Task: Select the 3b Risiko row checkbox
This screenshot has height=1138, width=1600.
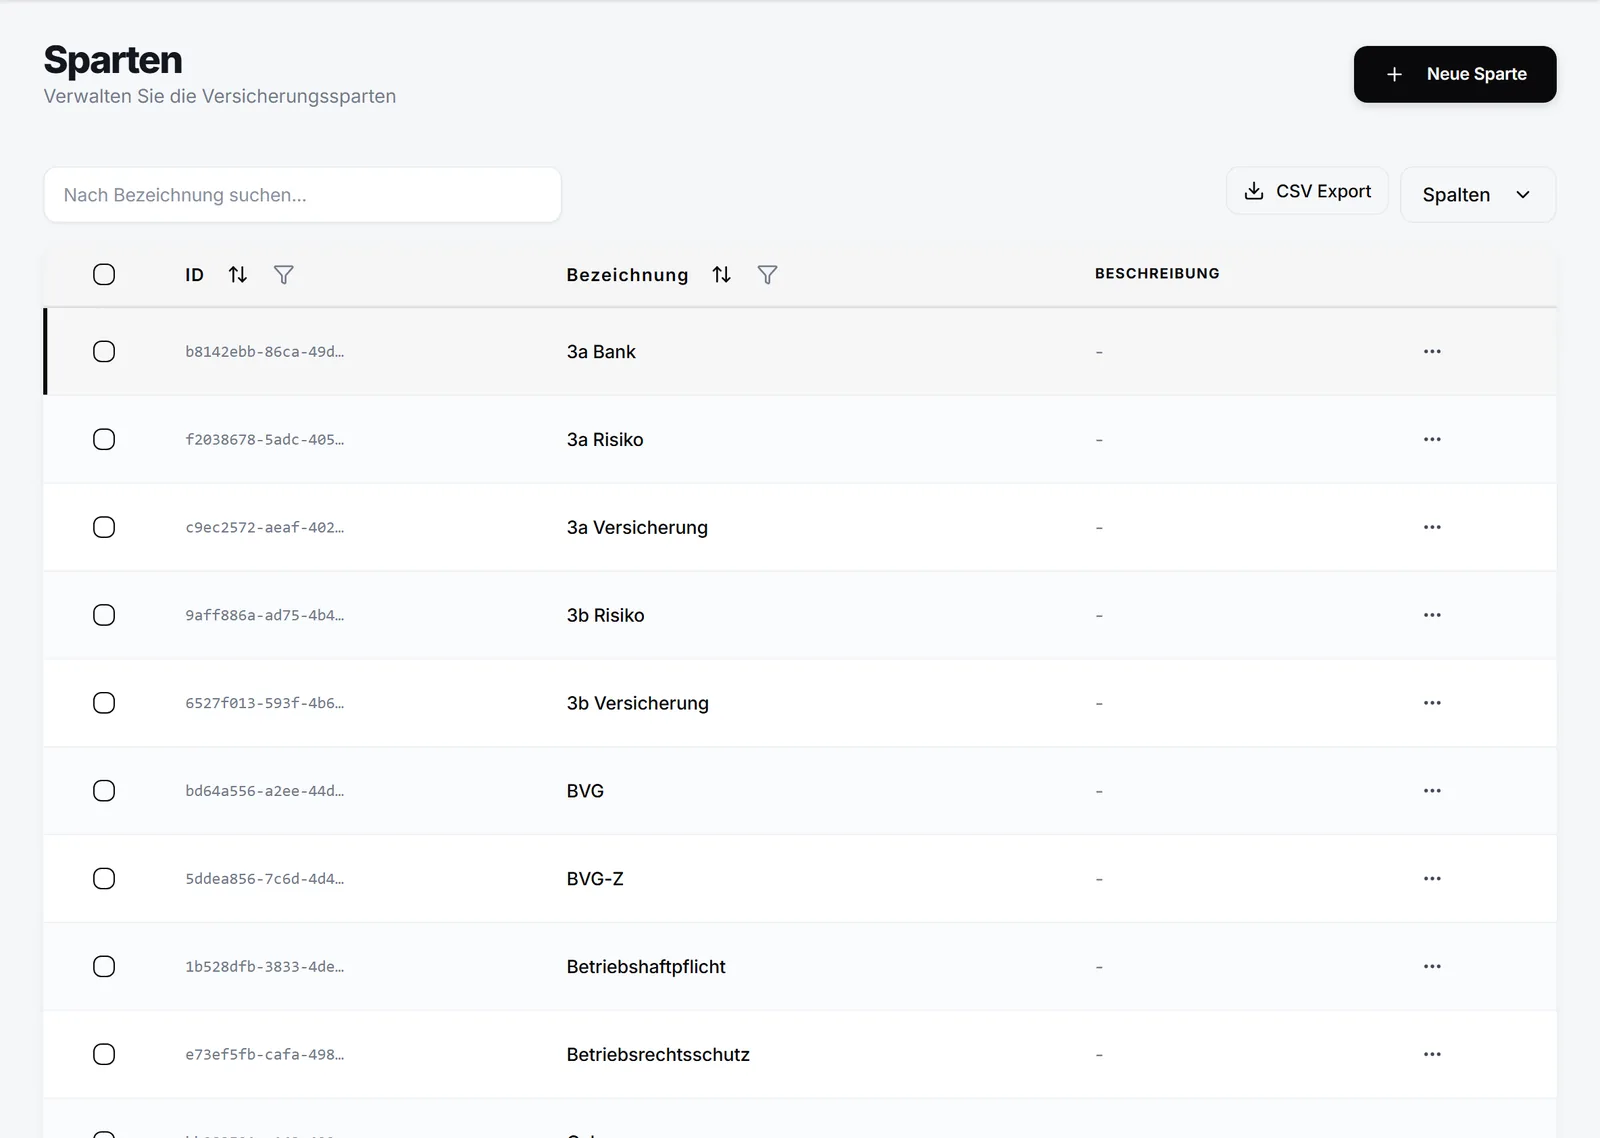Action: tap(104, 615)
